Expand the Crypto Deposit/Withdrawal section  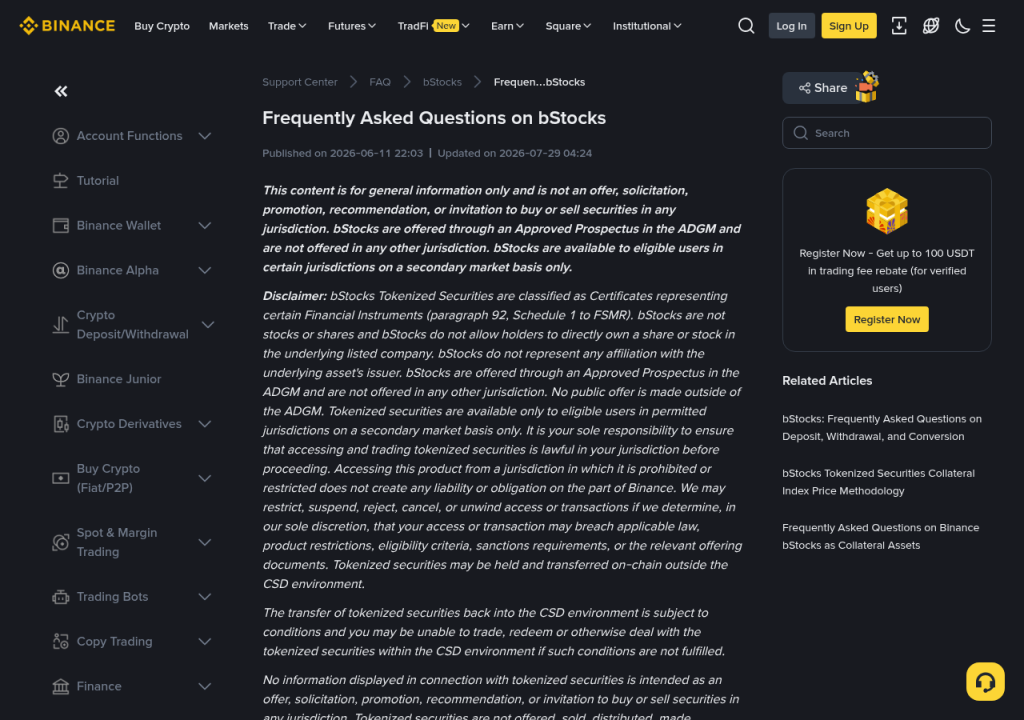coord(208,325)
